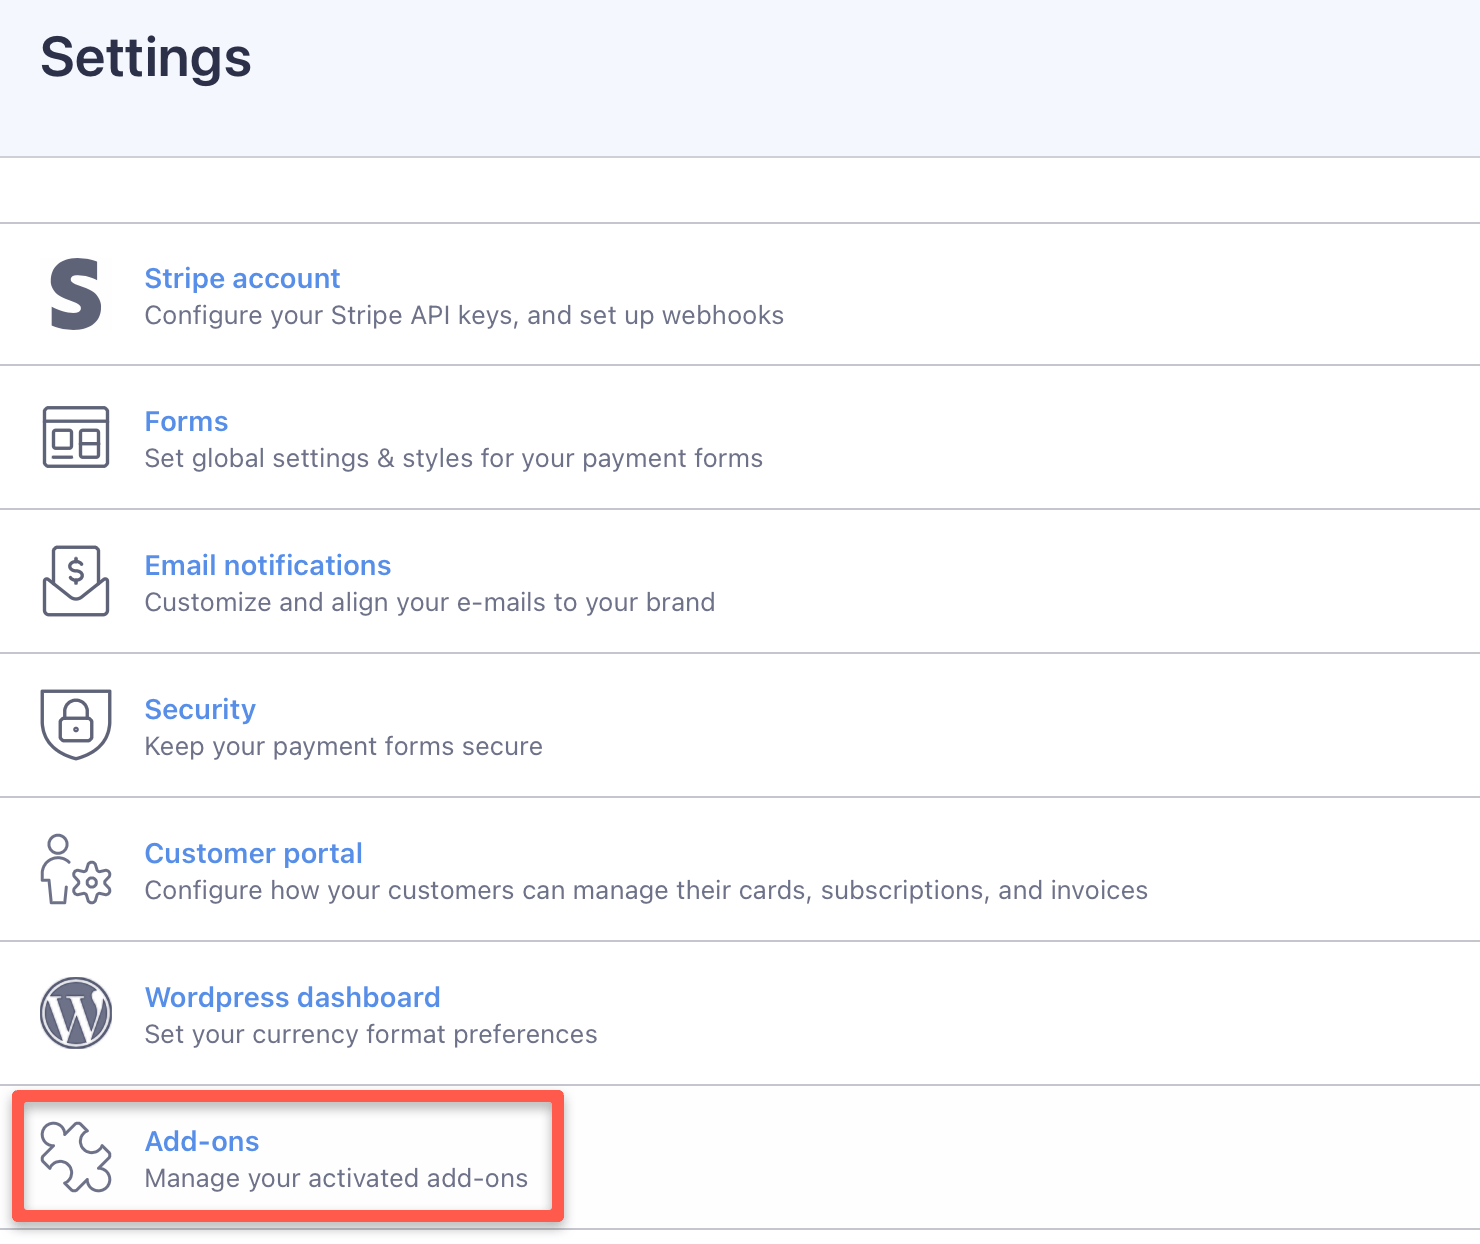The height and width of the screenshot is (1244, 1480).
Task: Open Email notifications settings
Action: (x=267, y=565)
